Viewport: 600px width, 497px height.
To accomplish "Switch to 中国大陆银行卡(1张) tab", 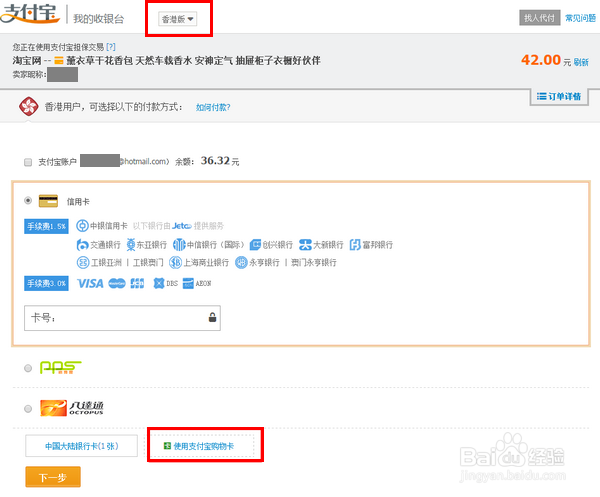I will [x=82, y=446].
